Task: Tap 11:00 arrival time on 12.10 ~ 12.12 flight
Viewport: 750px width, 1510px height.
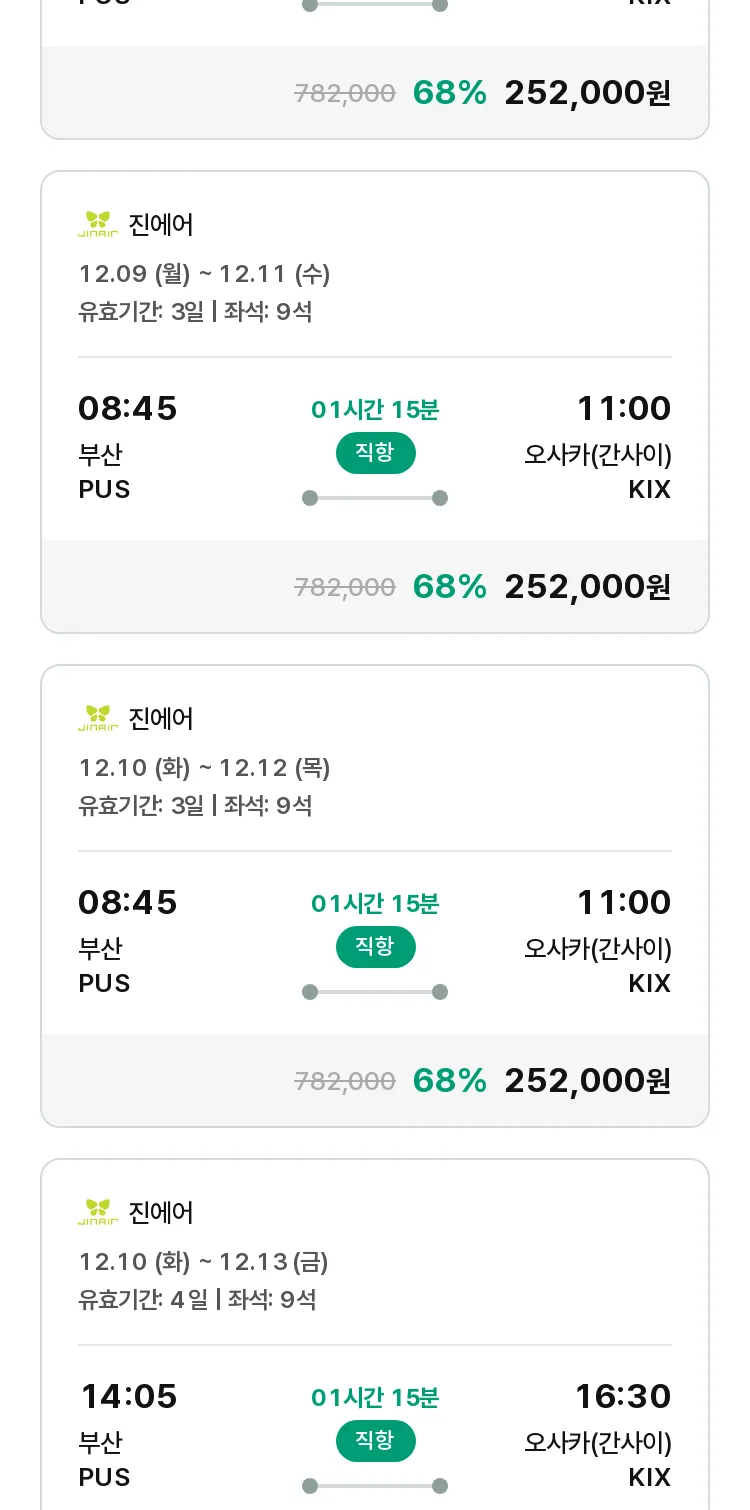Action: pos(623,903)
